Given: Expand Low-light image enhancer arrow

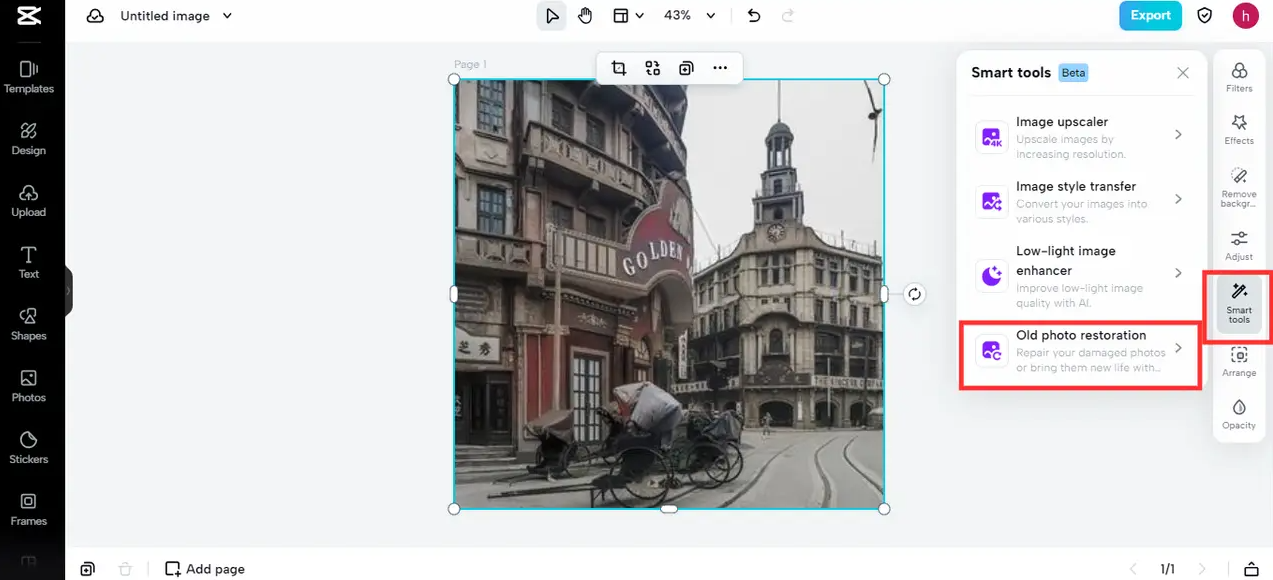Looking at the screenshot, I should [1178, 273].
